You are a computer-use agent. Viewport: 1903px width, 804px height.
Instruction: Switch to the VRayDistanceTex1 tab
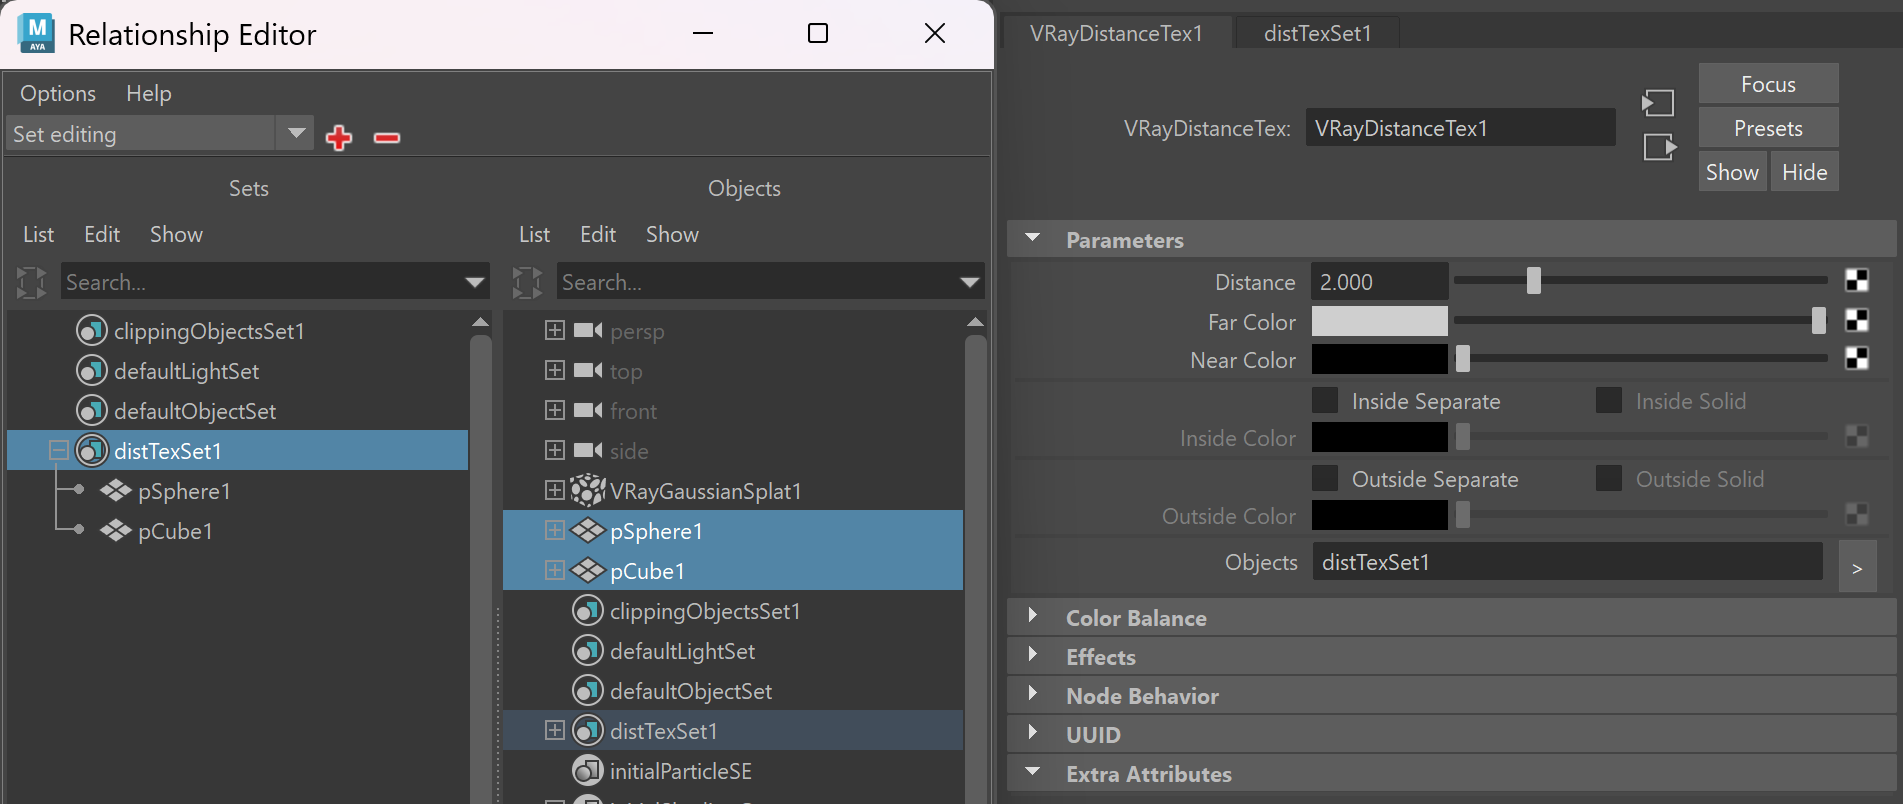1116,33
